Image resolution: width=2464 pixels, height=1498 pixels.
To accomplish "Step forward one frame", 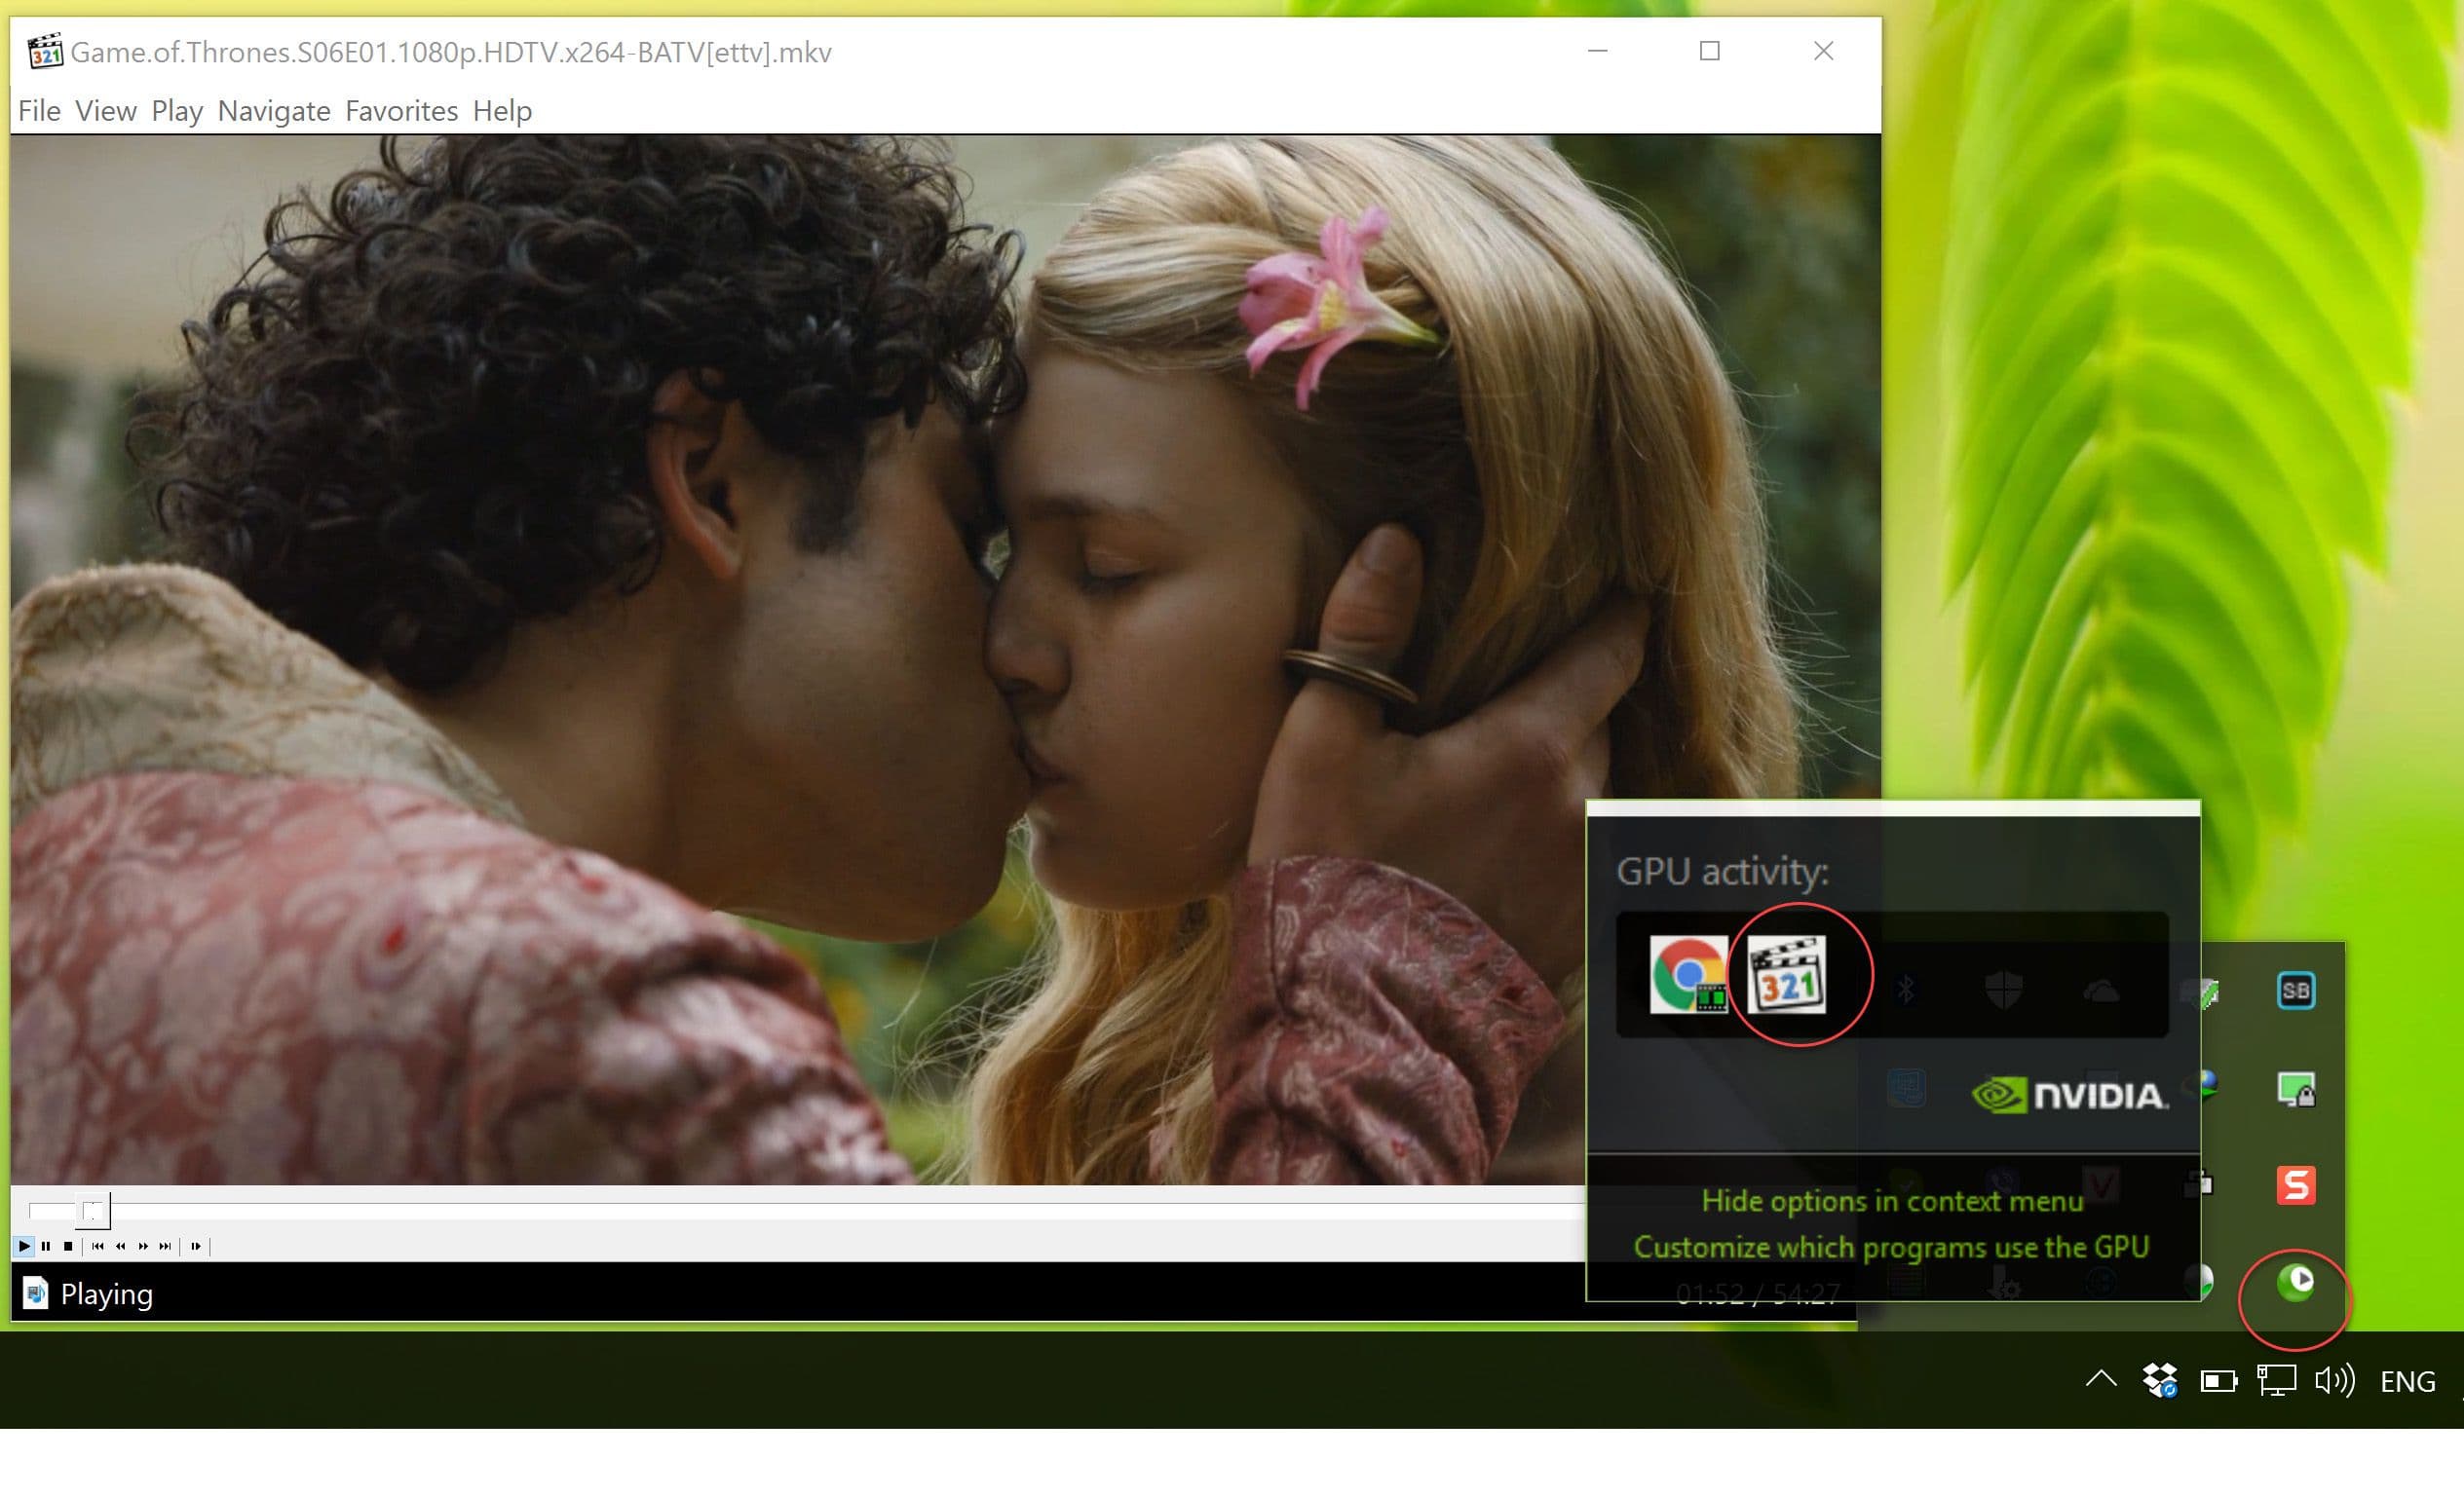I will coord(196,1246).
